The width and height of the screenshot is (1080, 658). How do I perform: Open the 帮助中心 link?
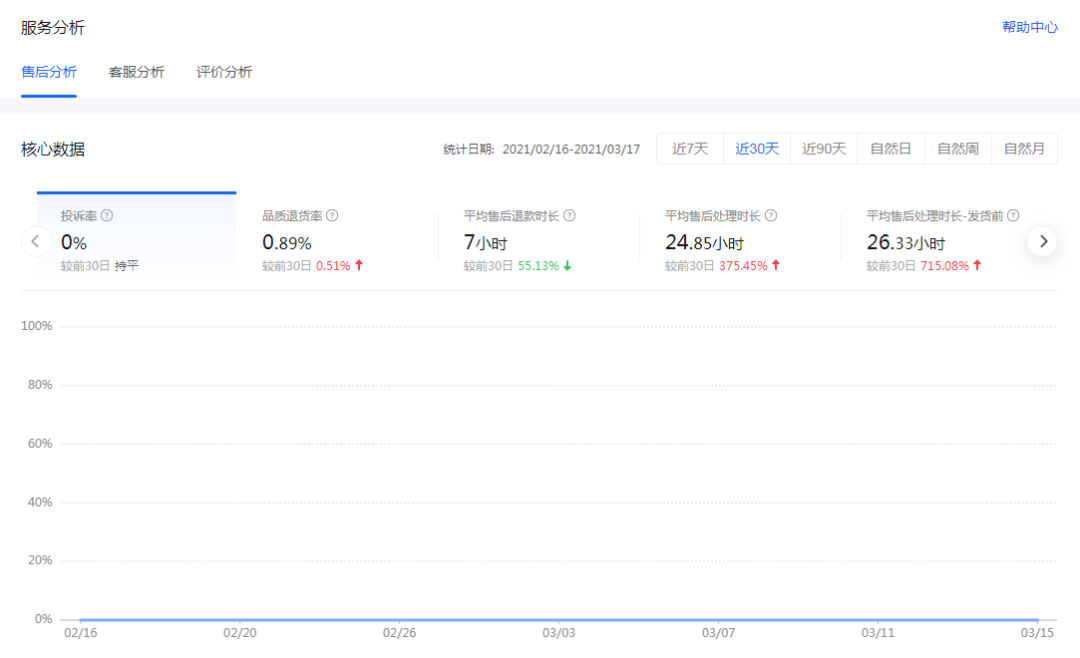pos(1029,27)
